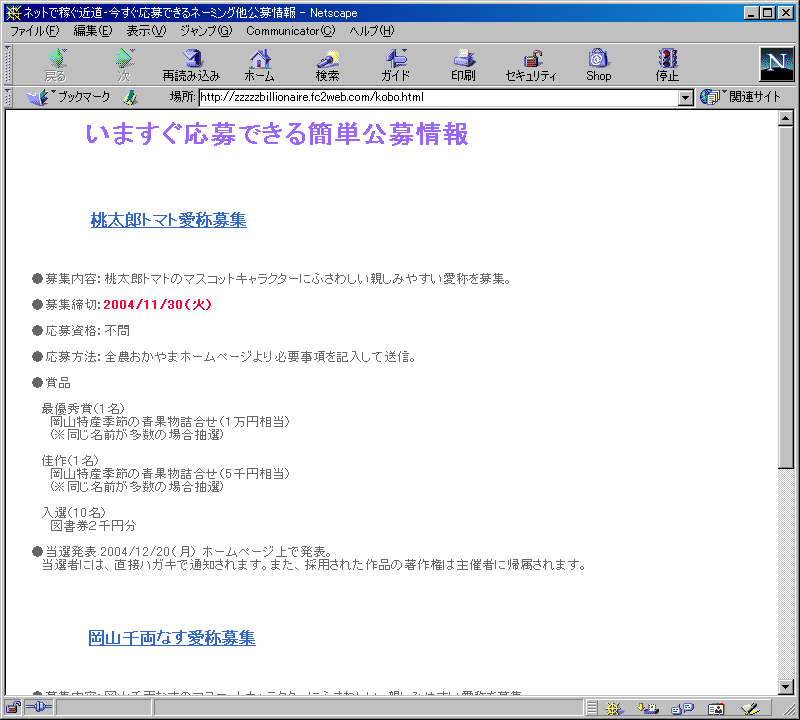This screenshot has width=800, height=720.
Task: Open Newsgroups from the component bar
Action: 682,708
